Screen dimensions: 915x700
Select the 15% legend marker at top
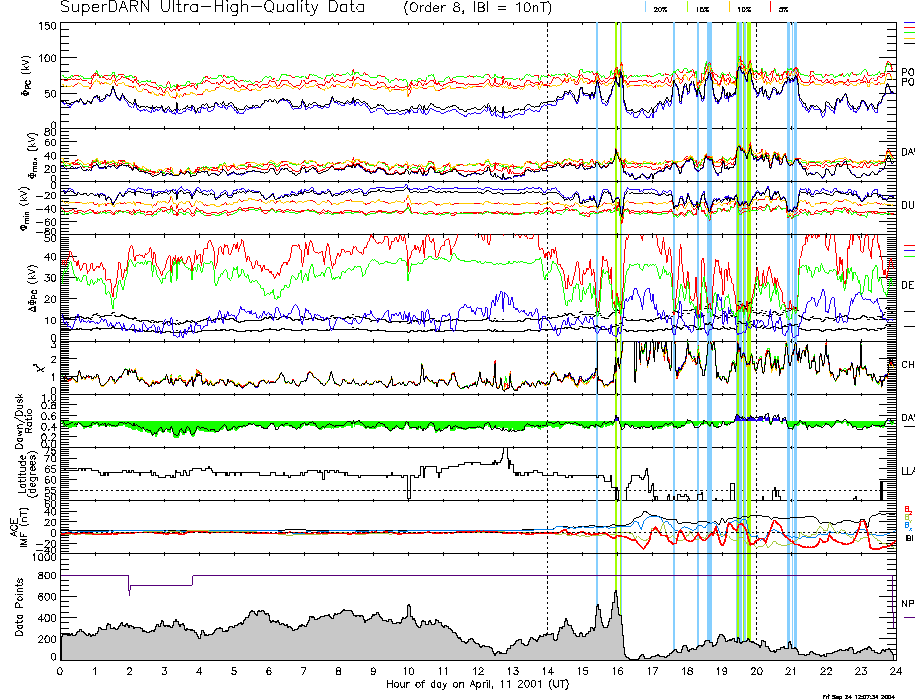coord(702,8)
